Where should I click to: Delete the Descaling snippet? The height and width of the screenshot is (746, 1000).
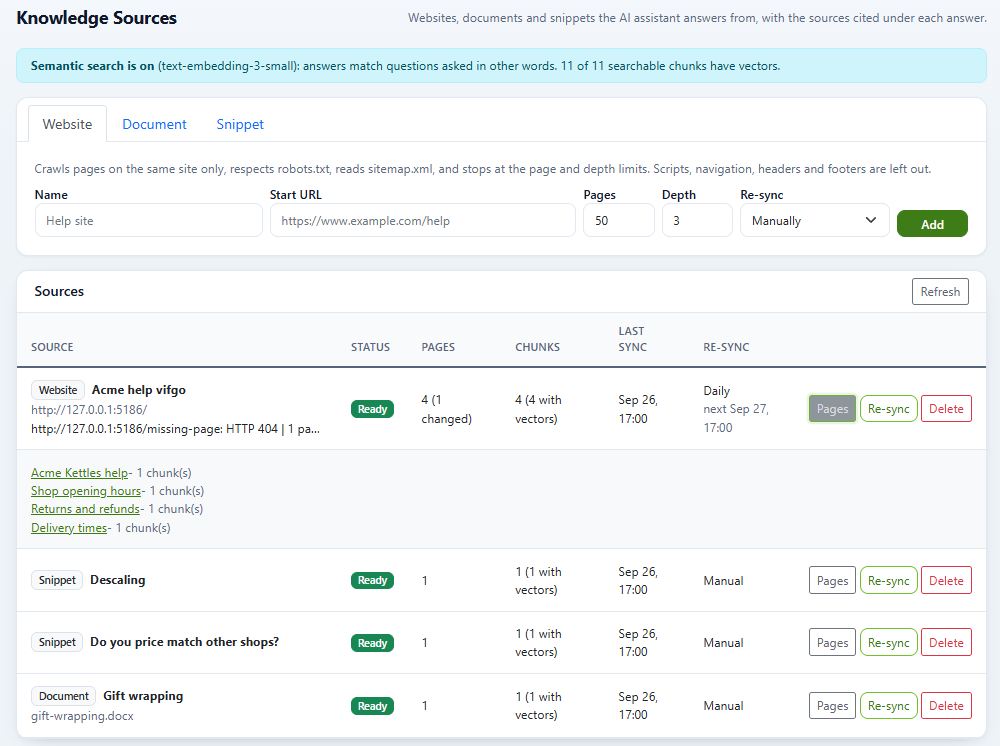click(x=946, y=580)
